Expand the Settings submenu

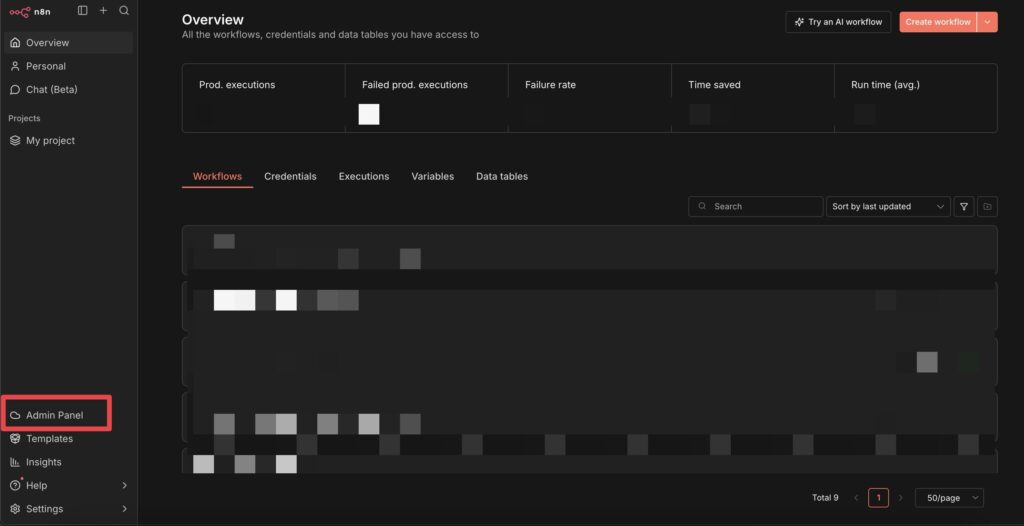[124, 509]
